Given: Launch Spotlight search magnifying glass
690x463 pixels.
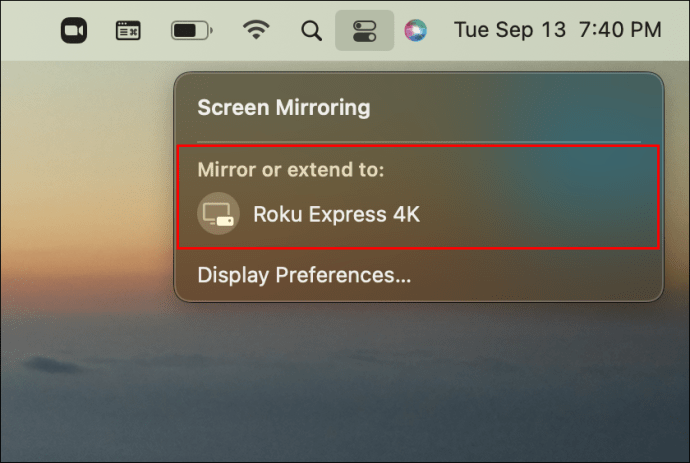Looking at the screenshot, I should click(x=312, y=30).
